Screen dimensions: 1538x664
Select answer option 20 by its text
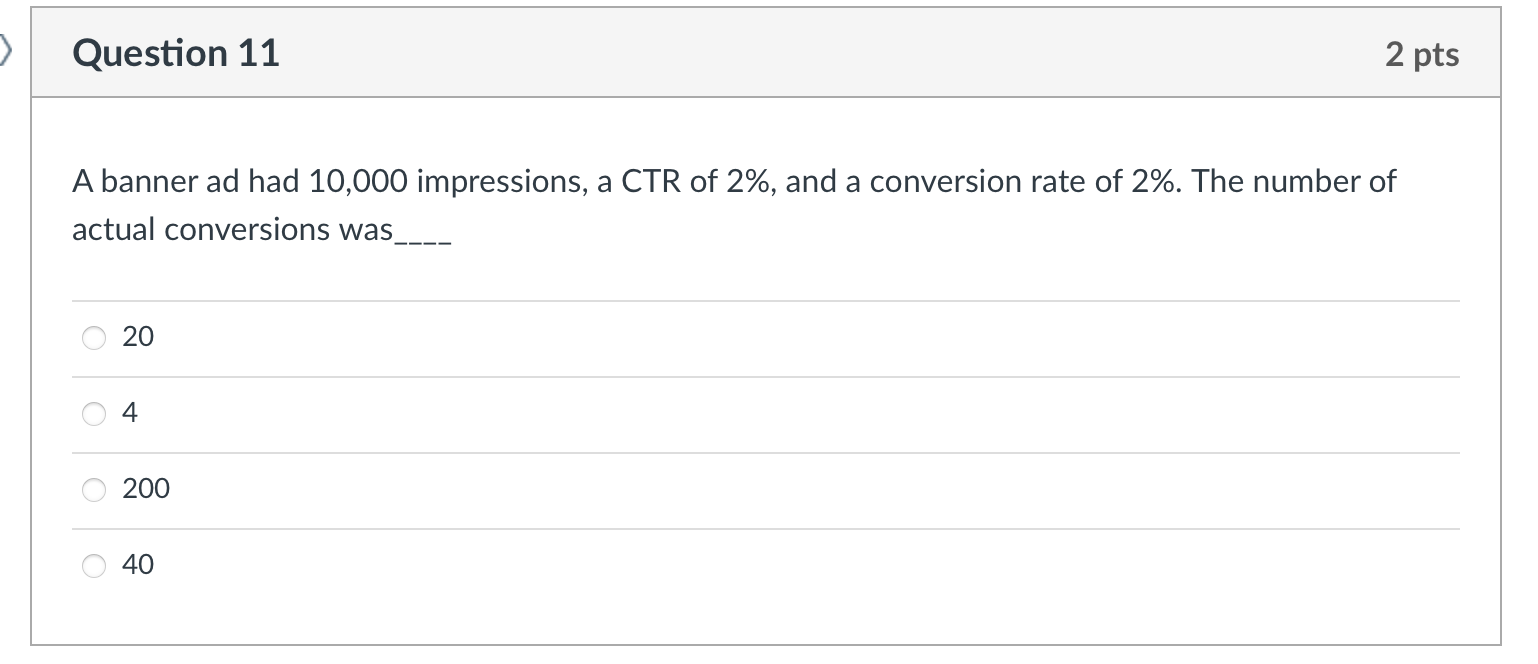click(x=137, y=337)
